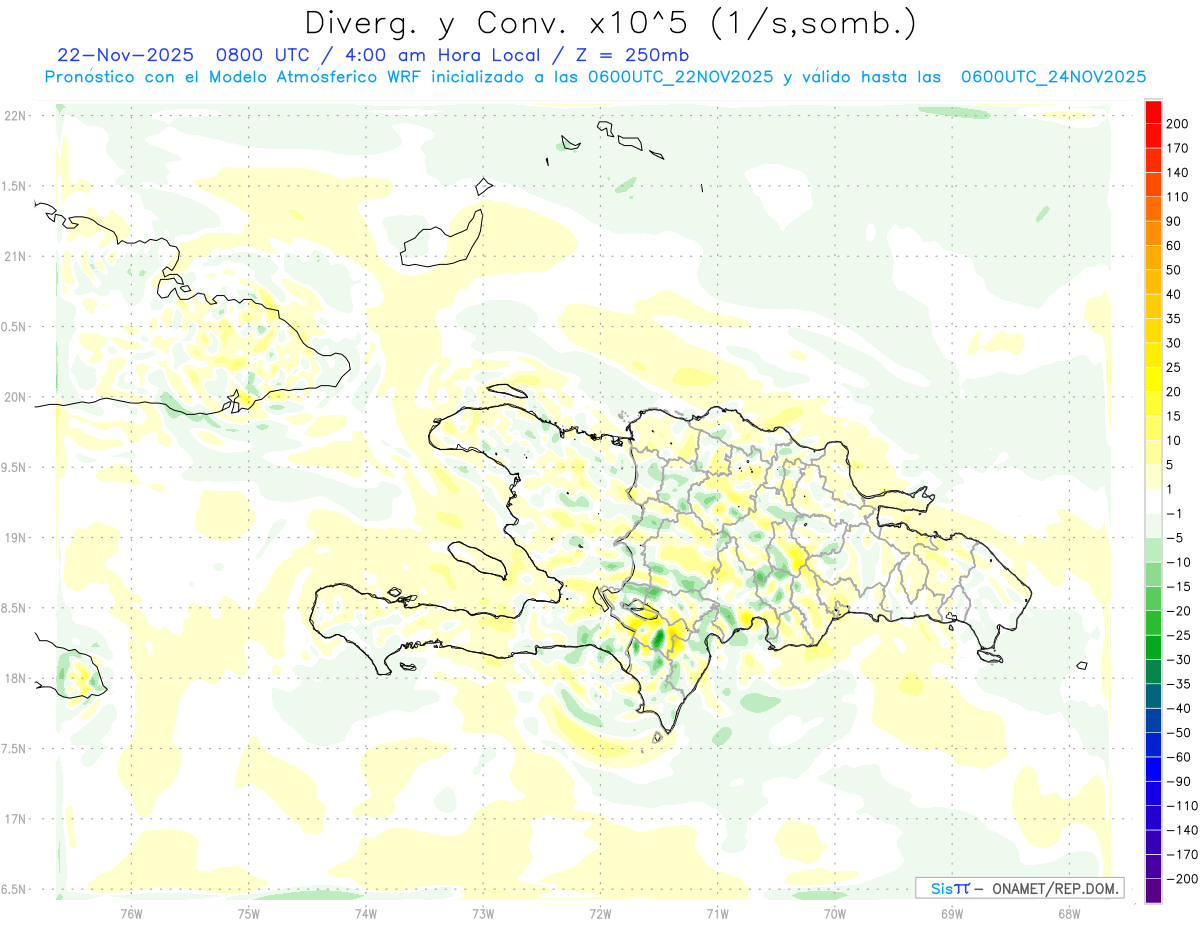Click the '76W' longitude axis label
Viewport: 1200px width, 927px height.
click(x=131, y=913)
